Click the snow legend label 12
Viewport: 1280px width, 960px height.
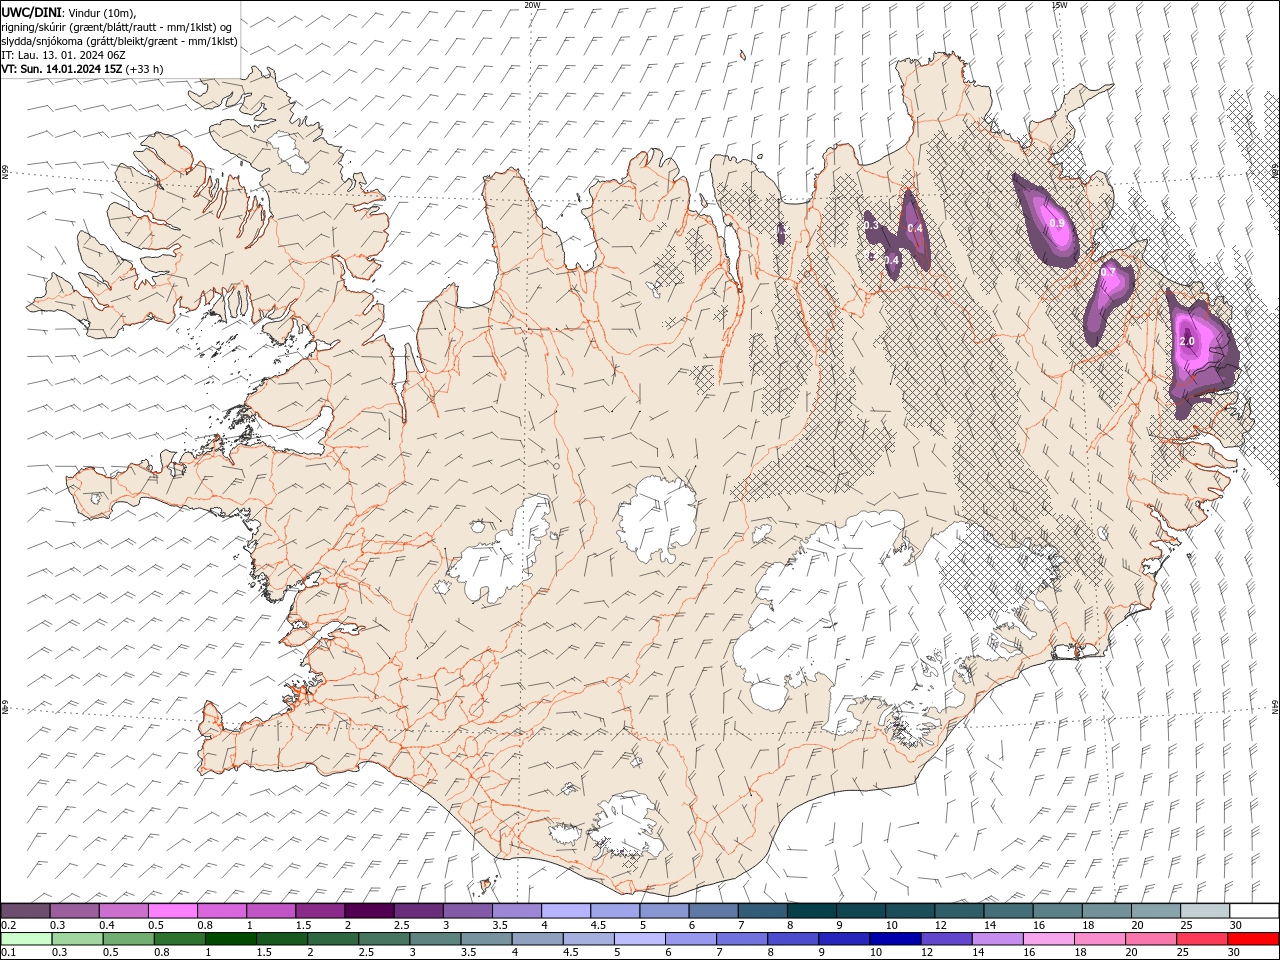click(940, 925)
